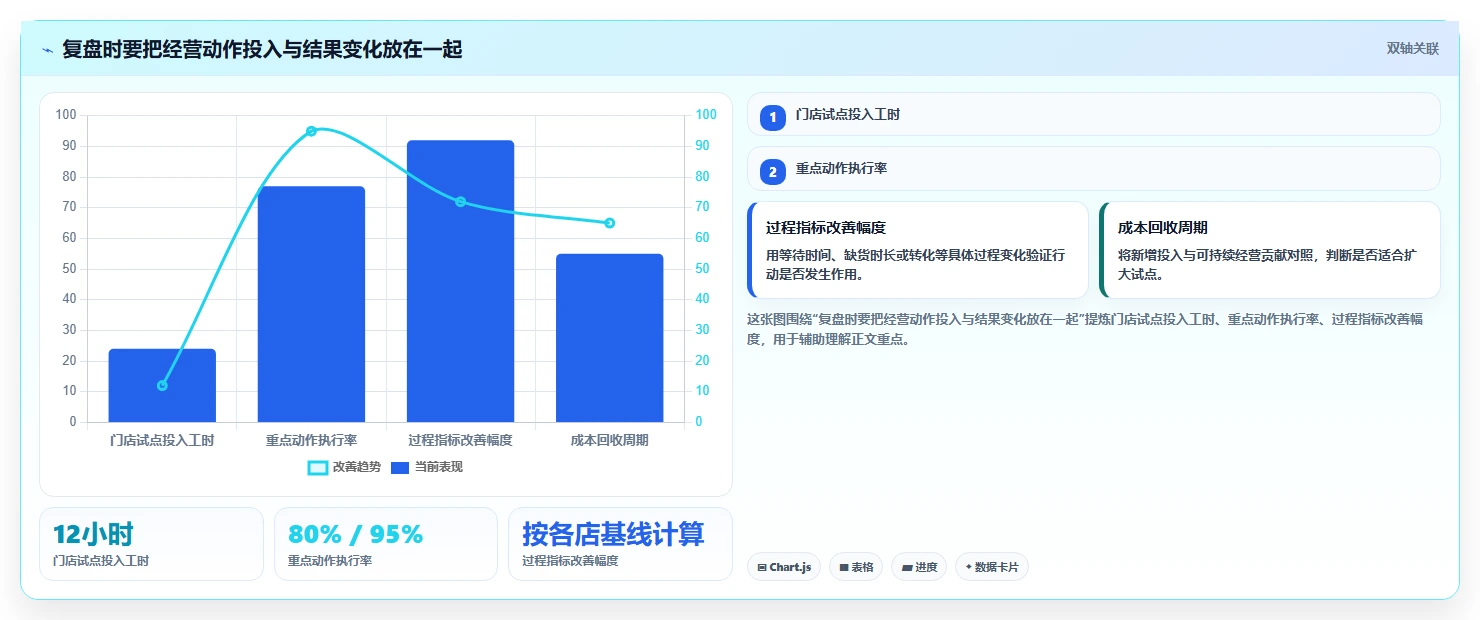Click the number 2 badge icon

click(772, 172)
